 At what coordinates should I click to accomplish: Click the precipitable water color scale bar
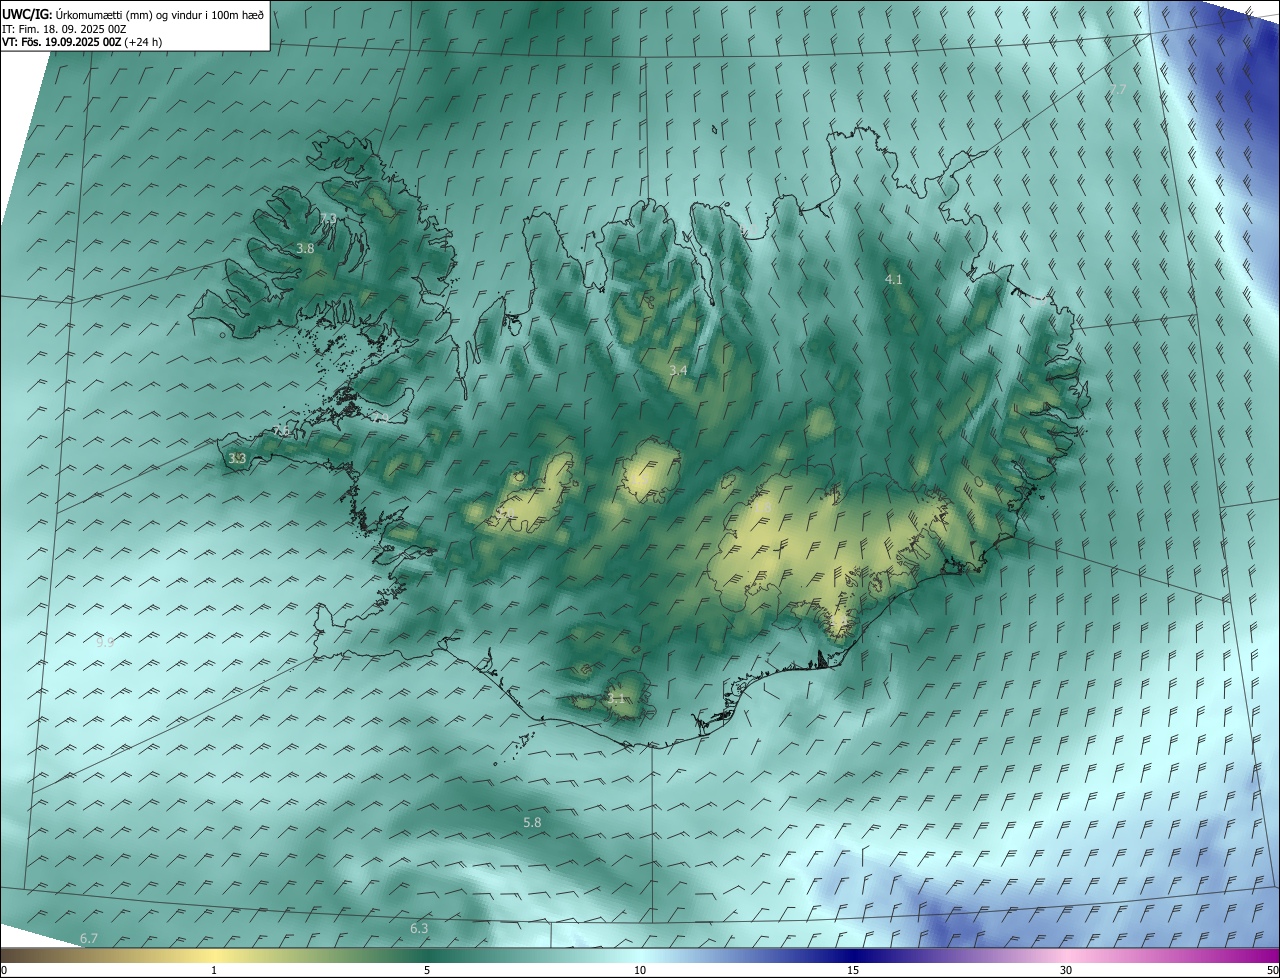click(640, 956)
